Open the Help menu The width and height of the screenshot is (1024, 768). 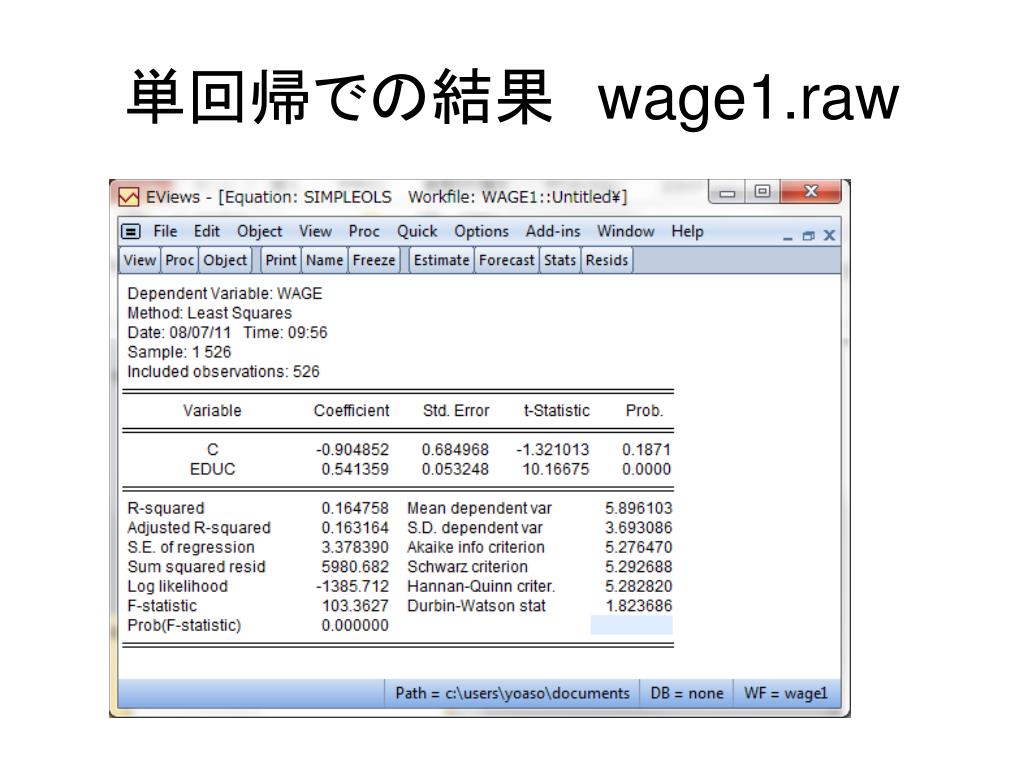click(687, 231)
